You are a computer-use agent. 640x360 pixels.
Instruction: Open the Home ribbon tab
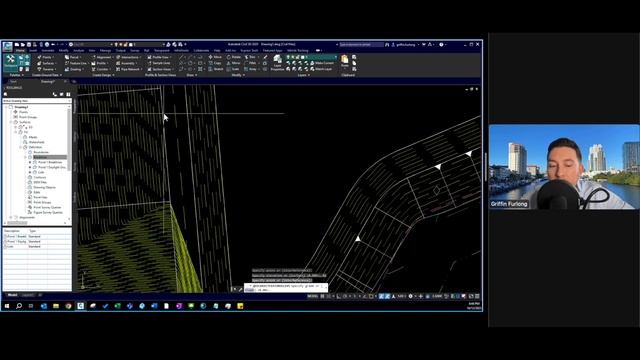pyautogui.click(x=20, y=51)
